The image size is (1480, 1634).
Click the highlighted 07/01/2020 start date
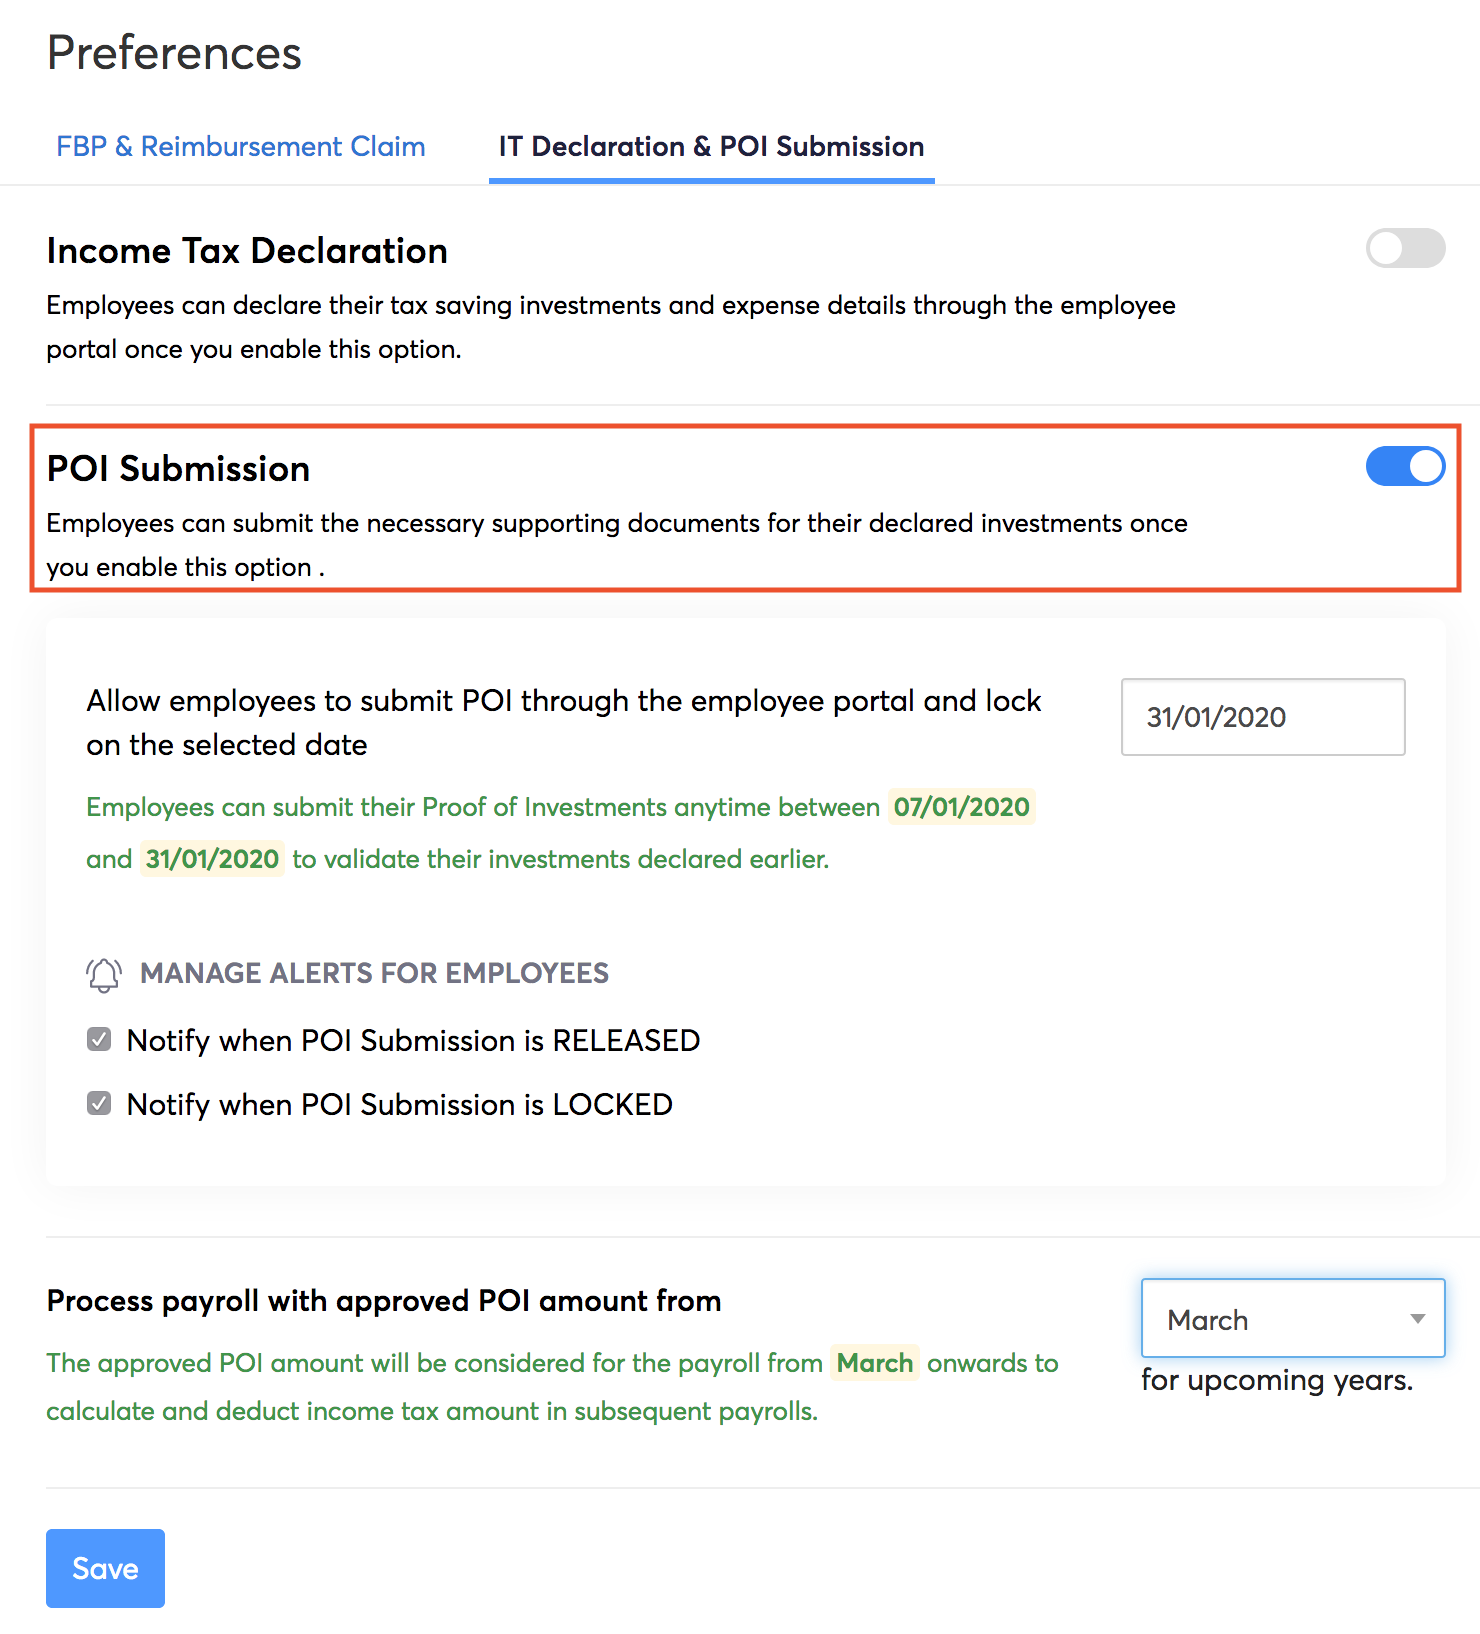point(961,807)
